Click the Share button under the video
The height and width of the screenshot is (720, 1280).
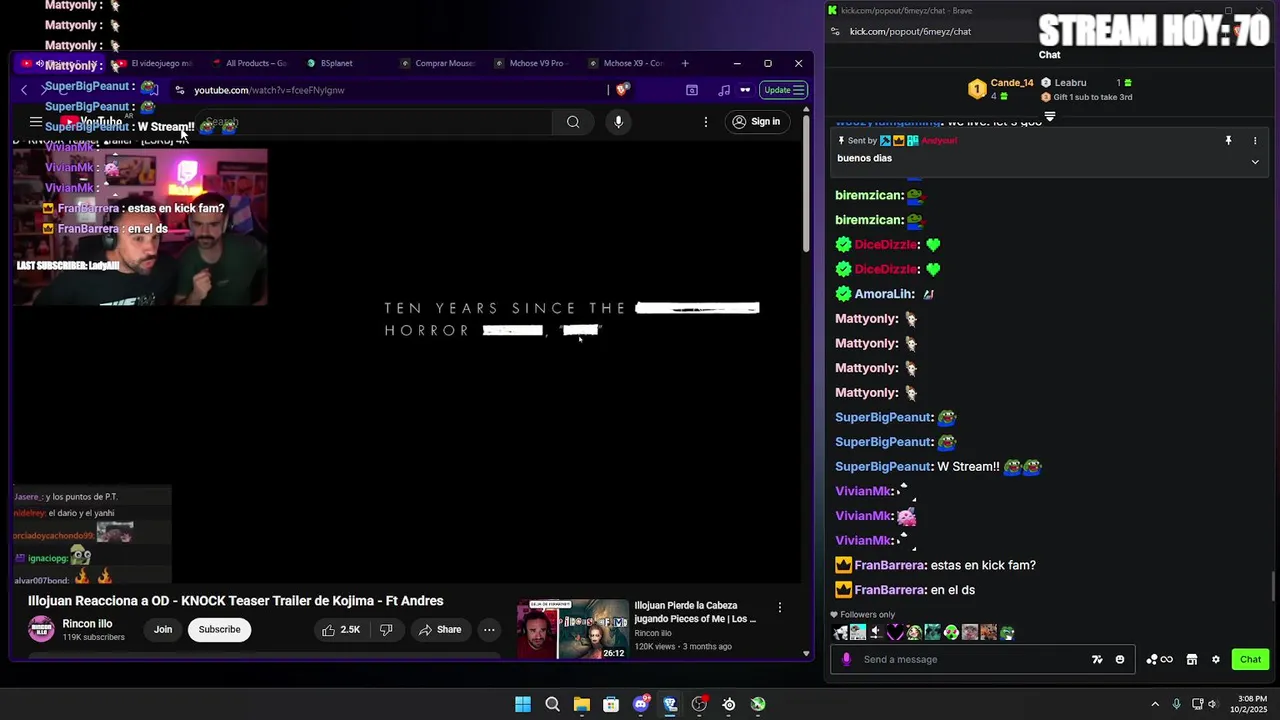point(440,630)
